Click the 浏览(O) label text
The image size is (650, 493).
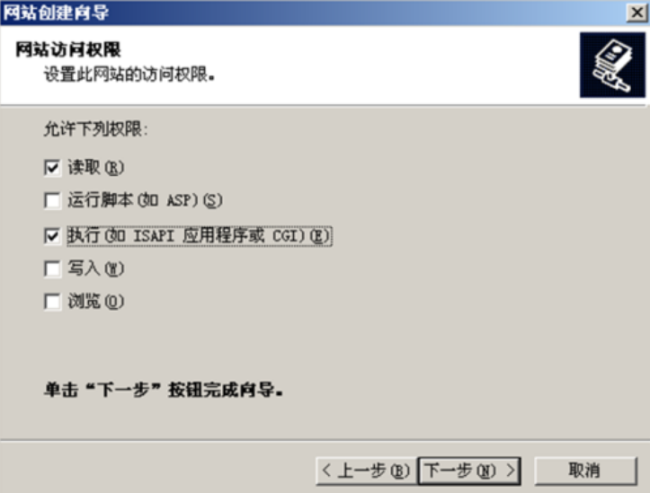pyautogui.click(x=96, y=301)
